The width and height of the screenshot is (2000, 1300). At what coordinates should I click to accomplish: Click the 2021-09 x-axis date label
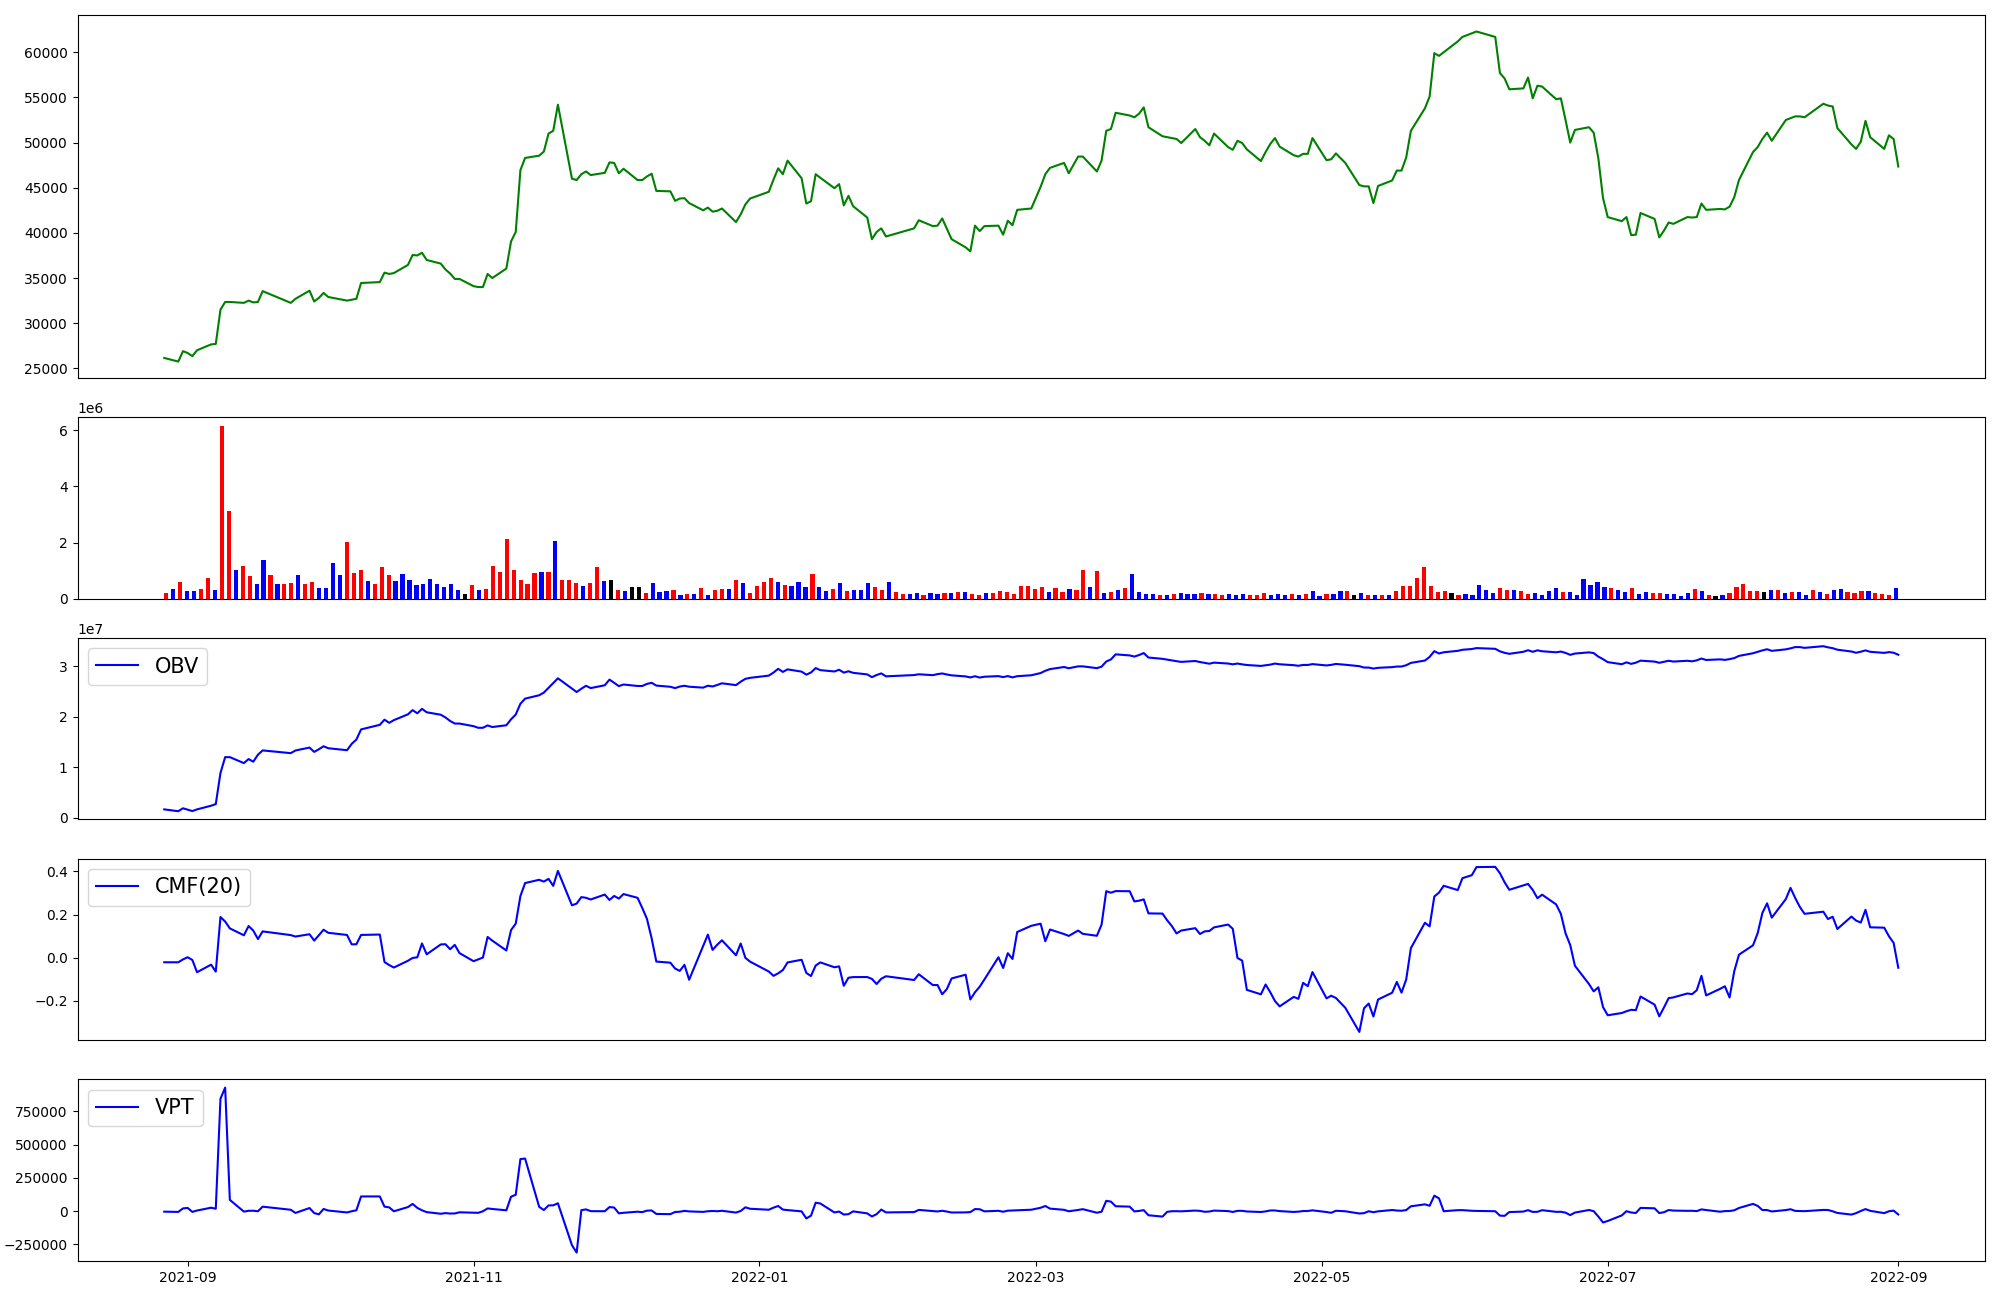pyautogui.click(x=187, y=1276)
